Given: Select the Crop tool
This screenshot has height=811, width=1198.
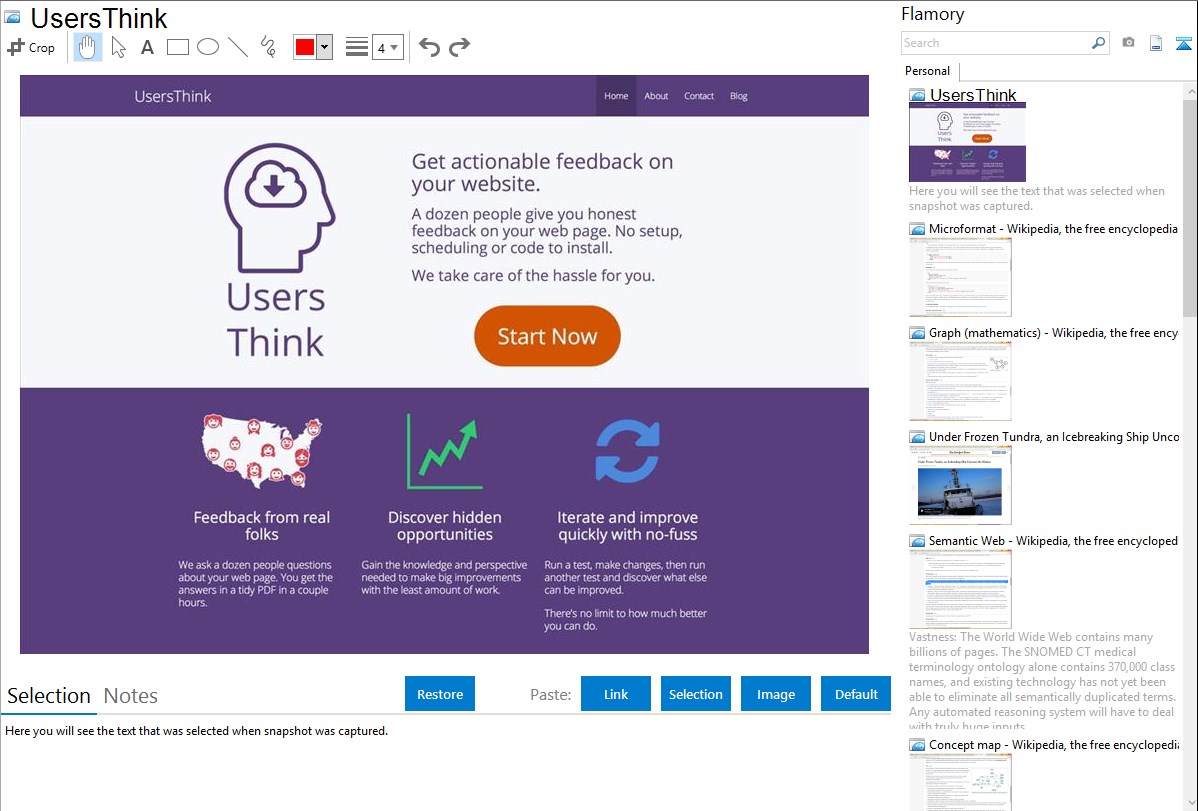Looking at the screenshot, I should [x=31, y=47].
